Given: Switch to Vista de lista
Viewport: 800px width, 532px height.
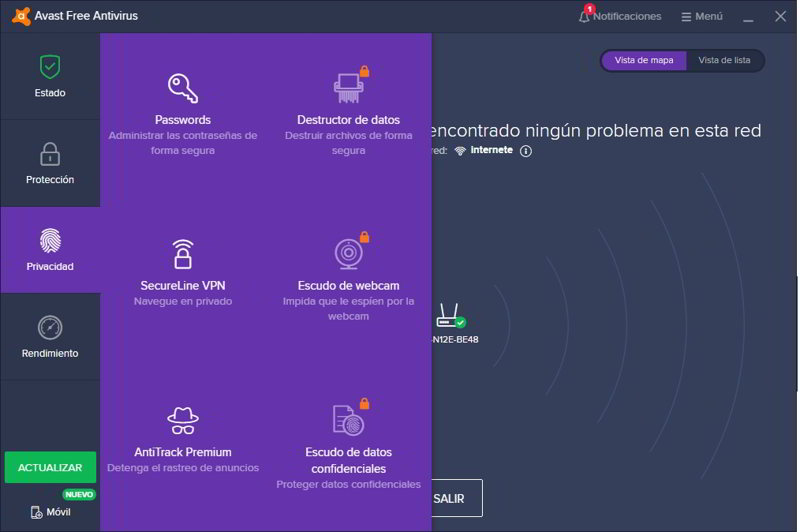Looking at the screenshot, I should pyautogui.click(x=724, y=60).
